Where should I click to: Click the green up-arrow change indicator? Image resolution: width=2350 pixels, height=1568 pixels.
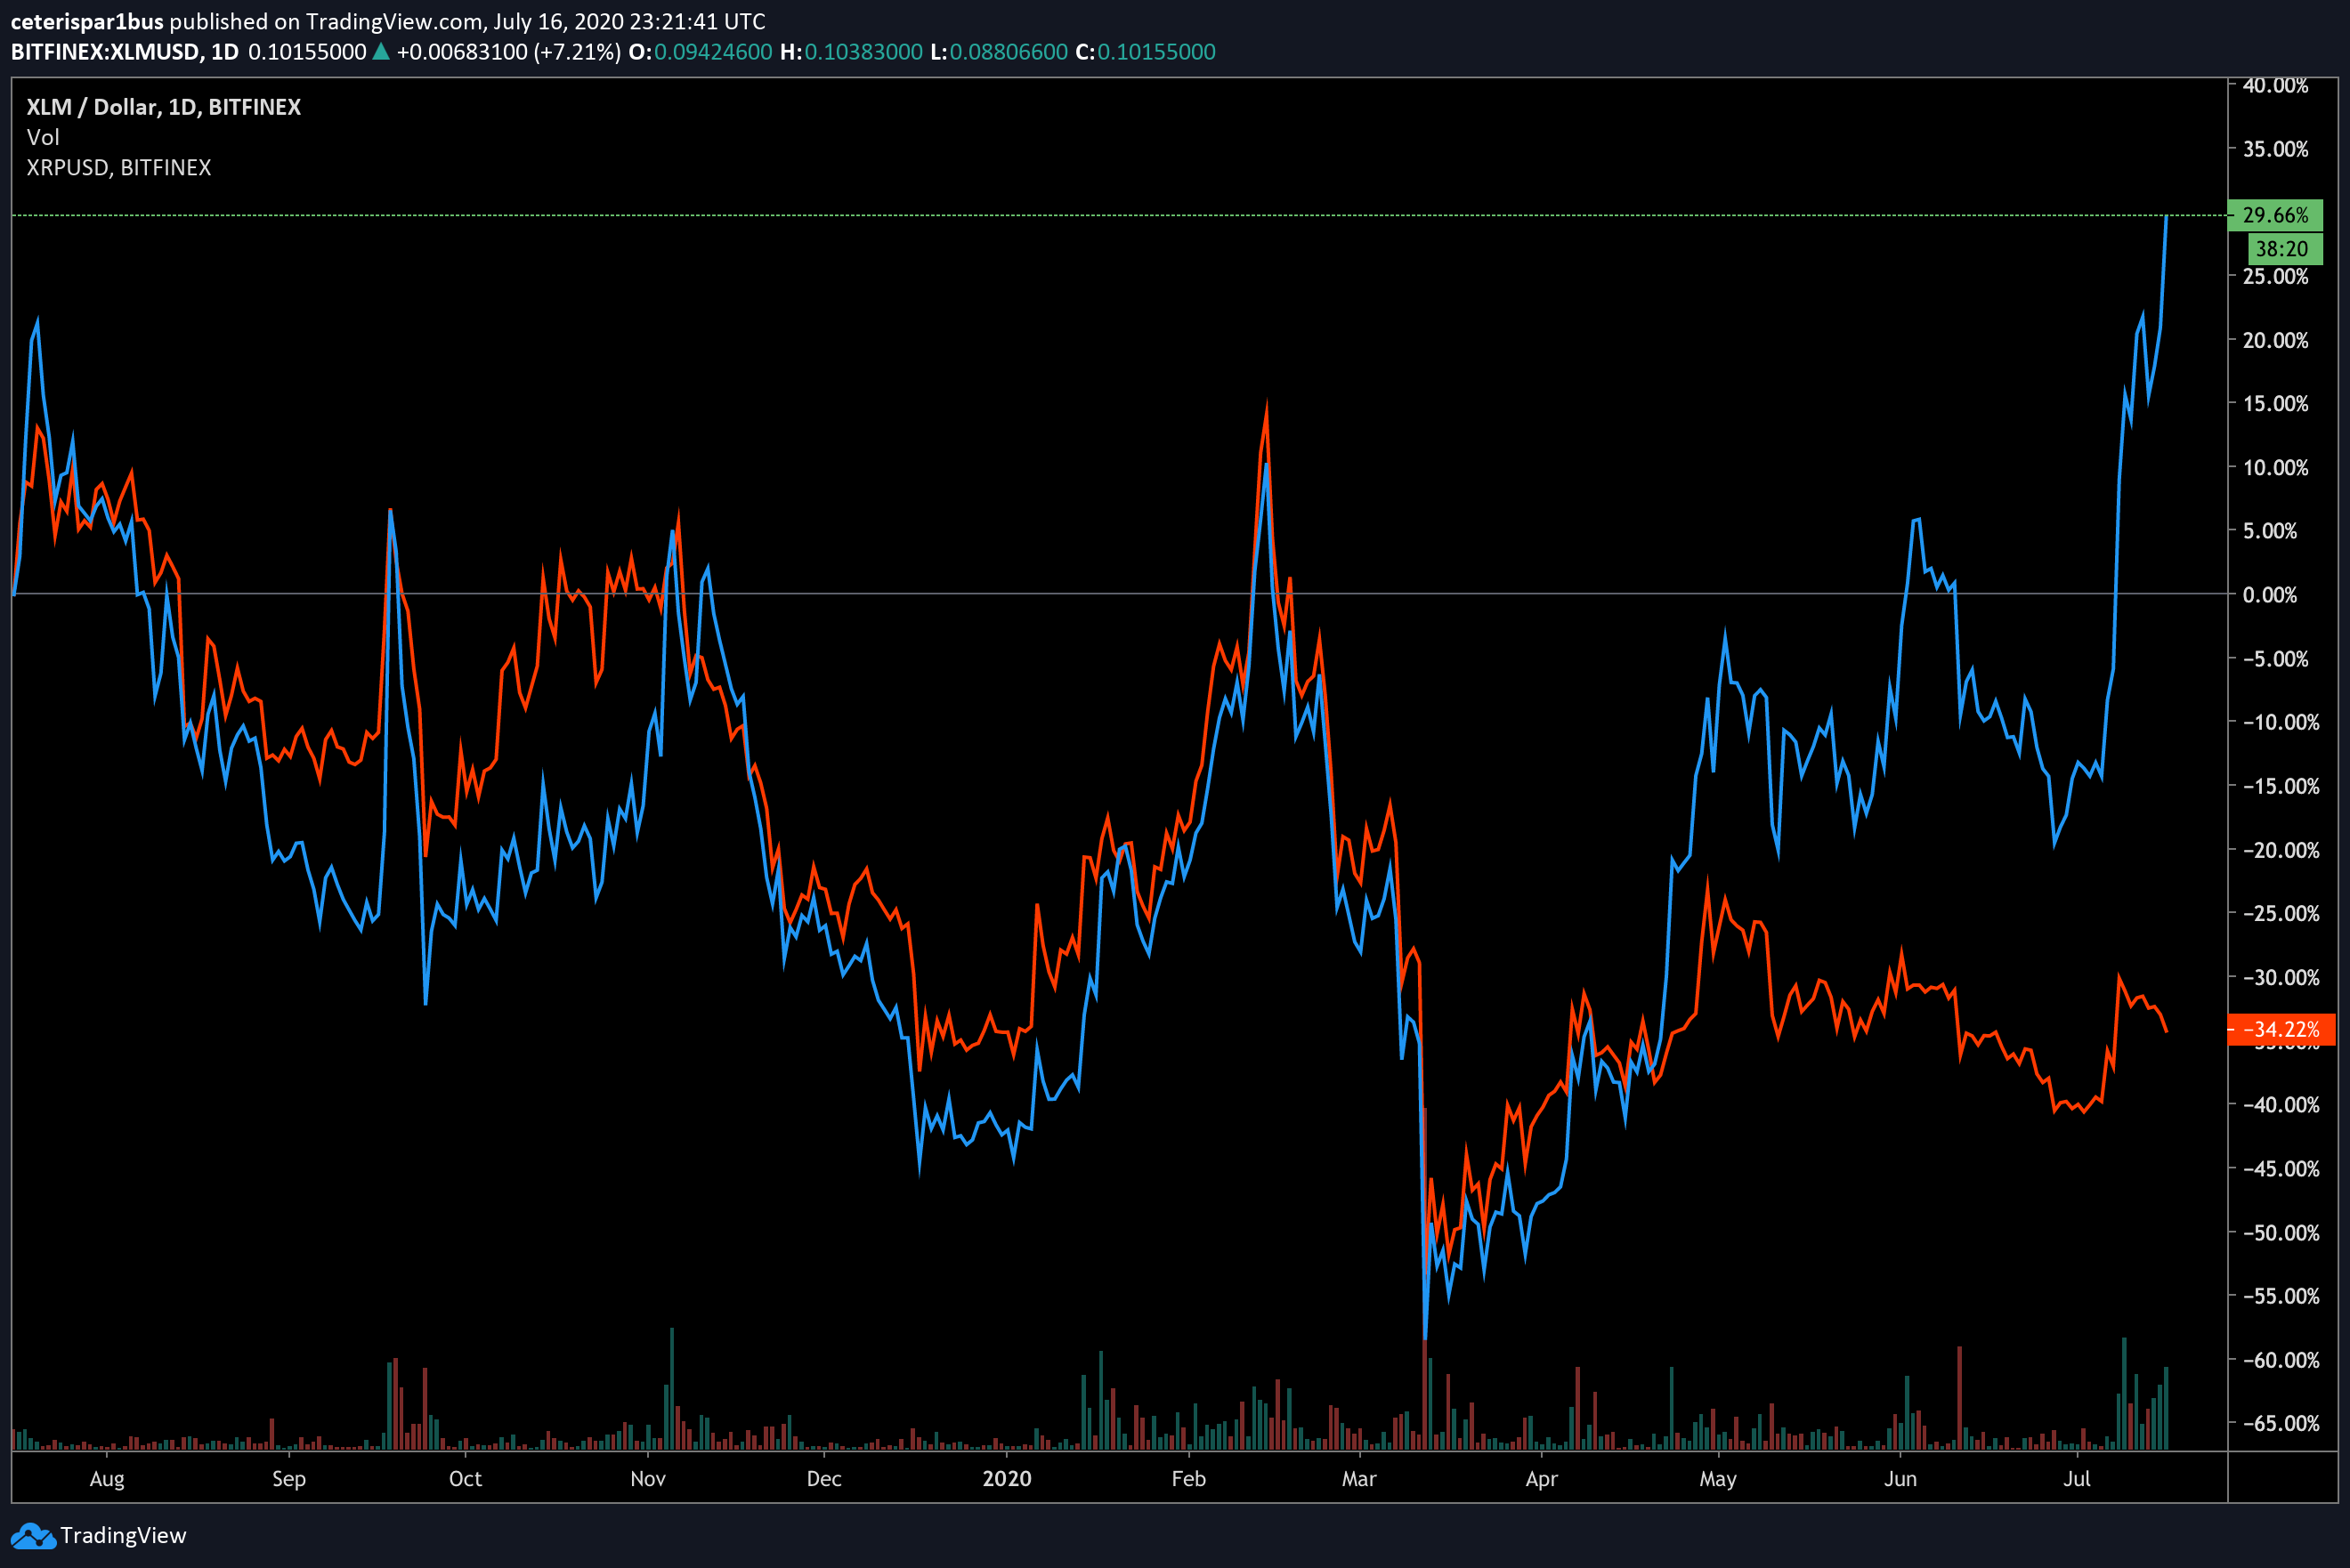coord(381,52)
